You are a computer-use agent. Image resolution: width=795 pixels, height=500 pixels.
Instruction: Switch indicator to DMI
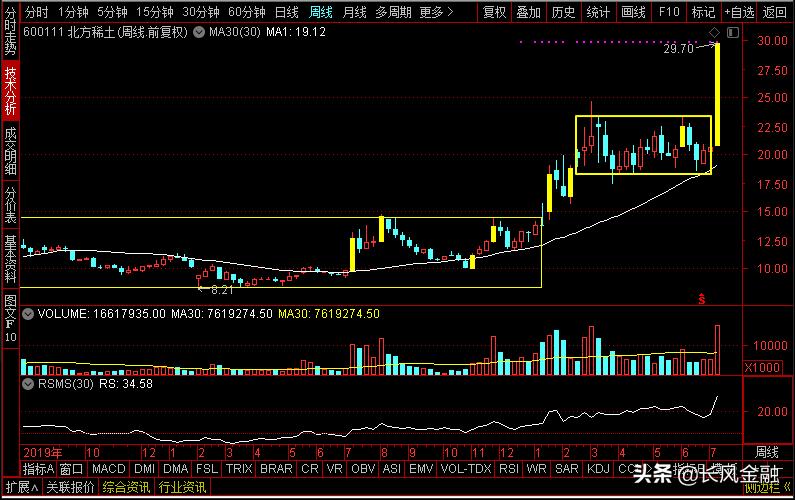(144, 469)
